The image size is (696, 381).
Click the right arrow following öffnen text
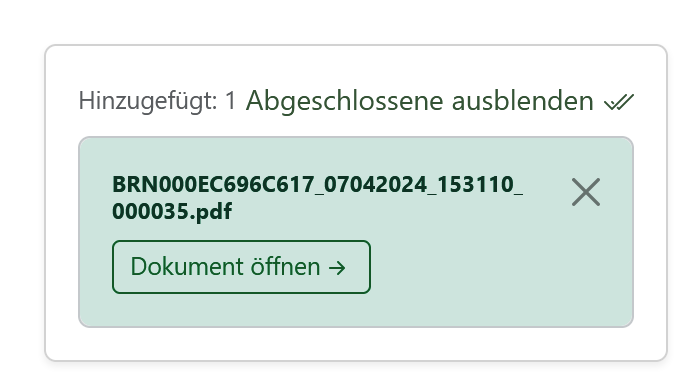coord(337,268)
